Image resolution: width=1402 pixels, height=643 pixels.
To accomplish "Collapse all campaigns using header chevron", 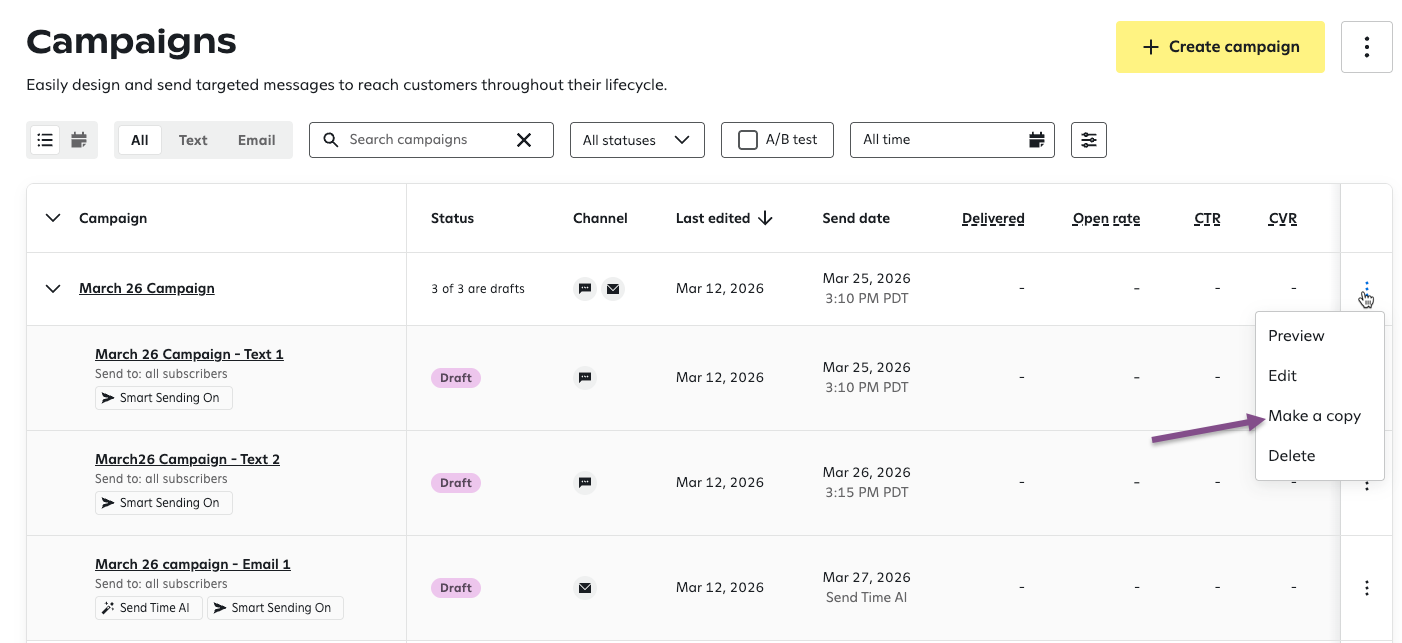I will click(x=53, y=218).
